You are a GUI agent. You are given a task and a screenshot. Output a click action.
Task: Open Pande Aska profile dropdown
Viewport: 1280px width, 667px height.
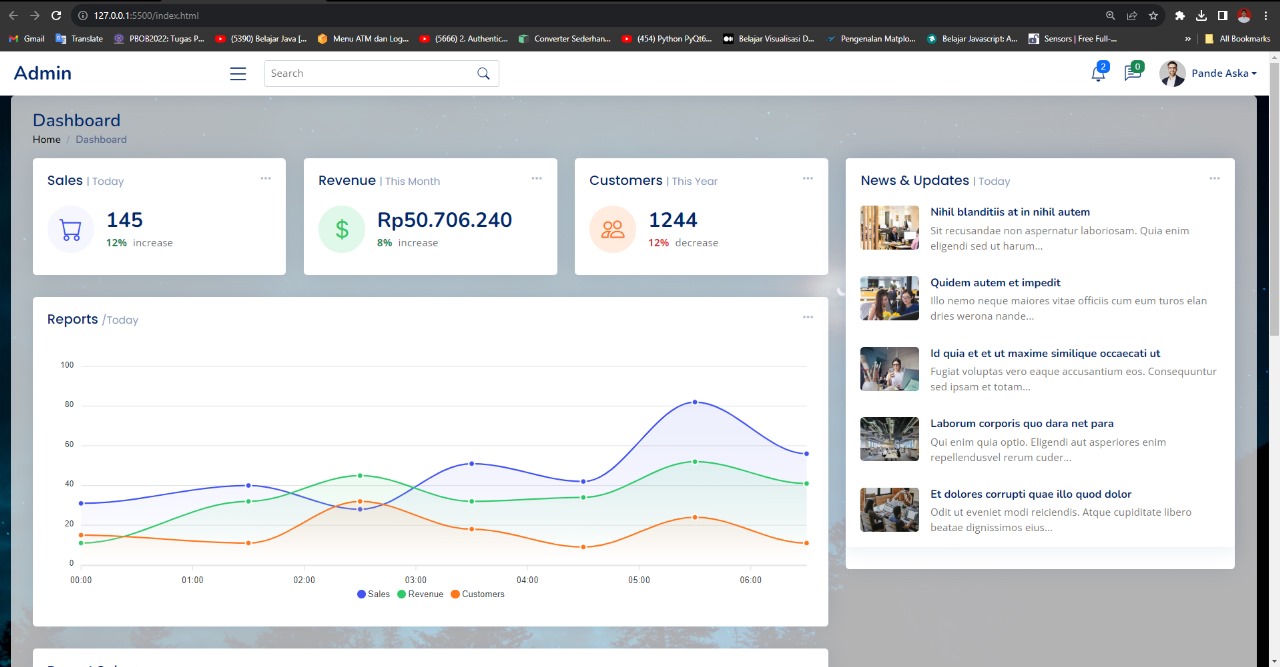tap(1223, 73)
